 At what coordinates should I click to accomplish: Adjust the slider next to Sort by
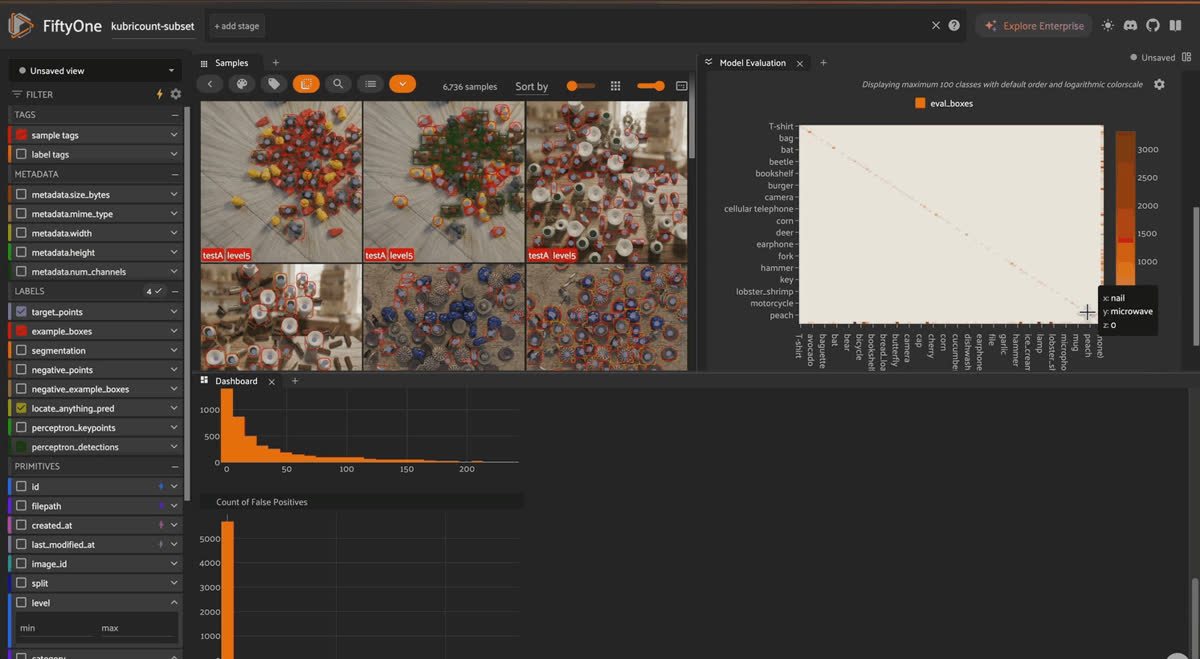581,86
